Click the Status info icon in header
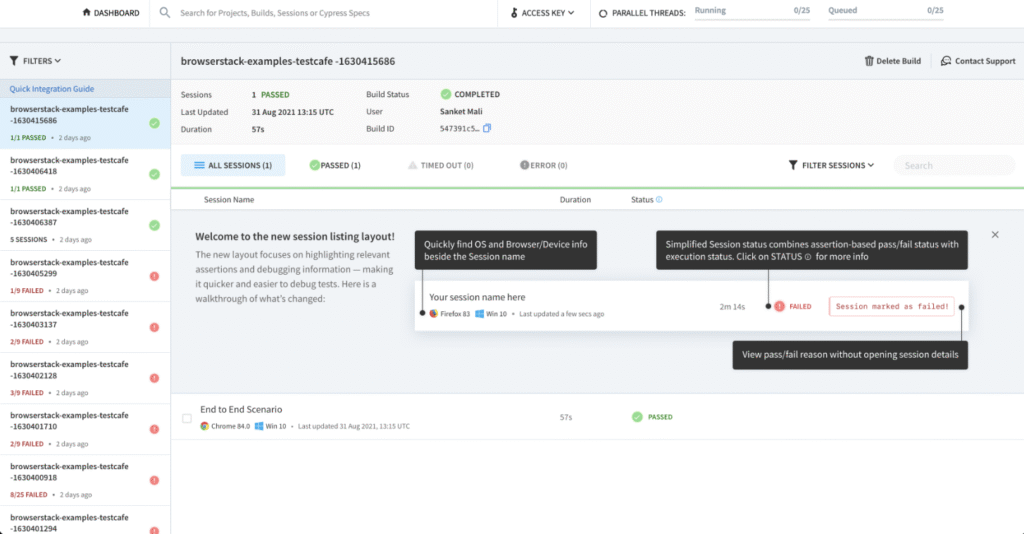The width and height of the screenshot is (1024, 534). (x=659, y=200)
